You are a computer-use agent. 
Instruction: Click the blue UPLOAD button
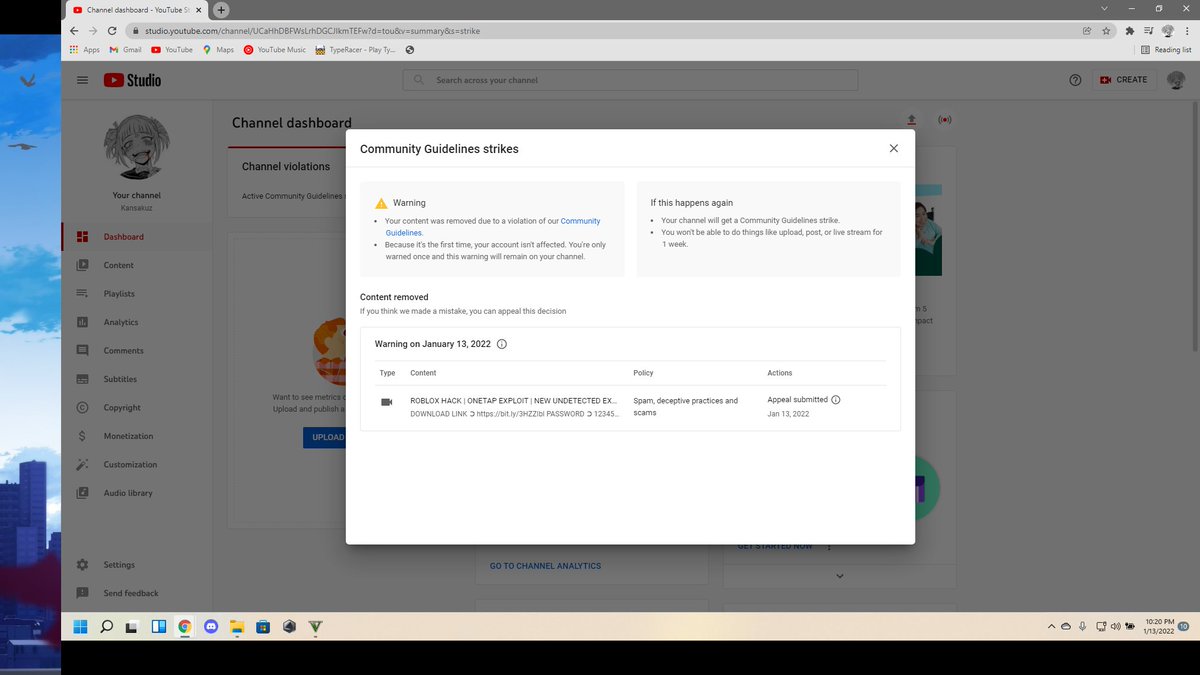(x=324, y=437)
